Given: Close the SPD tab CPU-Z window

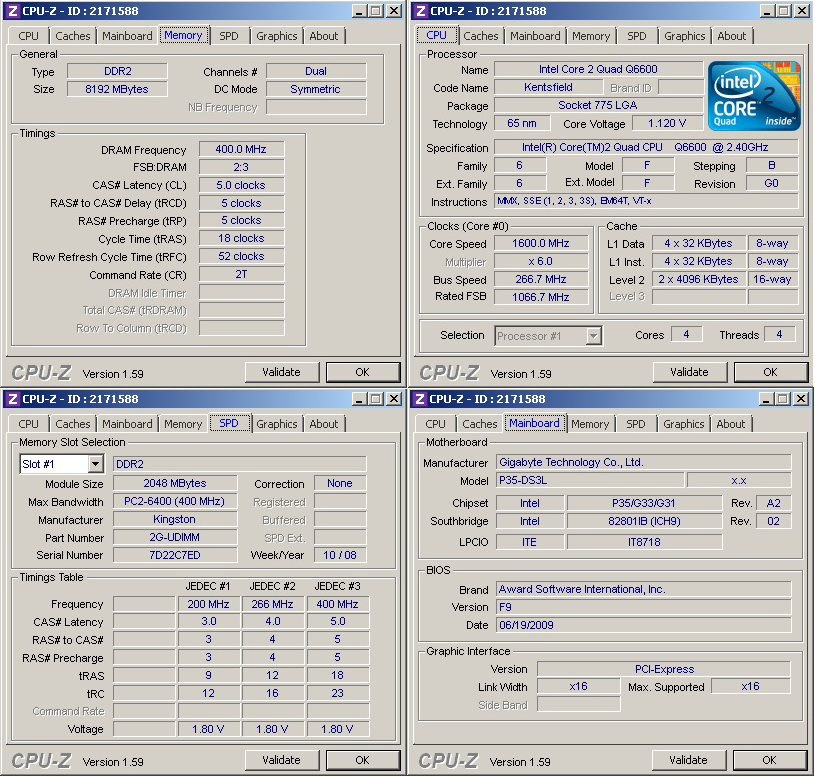Looking at the screenshot, I should click(x=395, y=399).
